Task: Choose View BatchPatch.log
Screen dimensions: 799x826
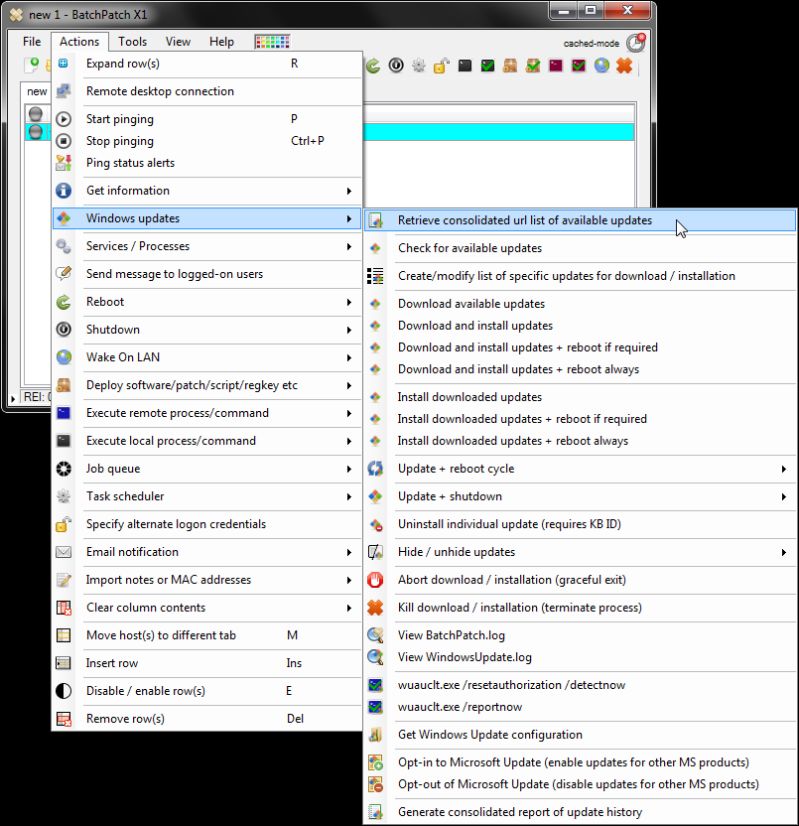Action: point(580,635)
